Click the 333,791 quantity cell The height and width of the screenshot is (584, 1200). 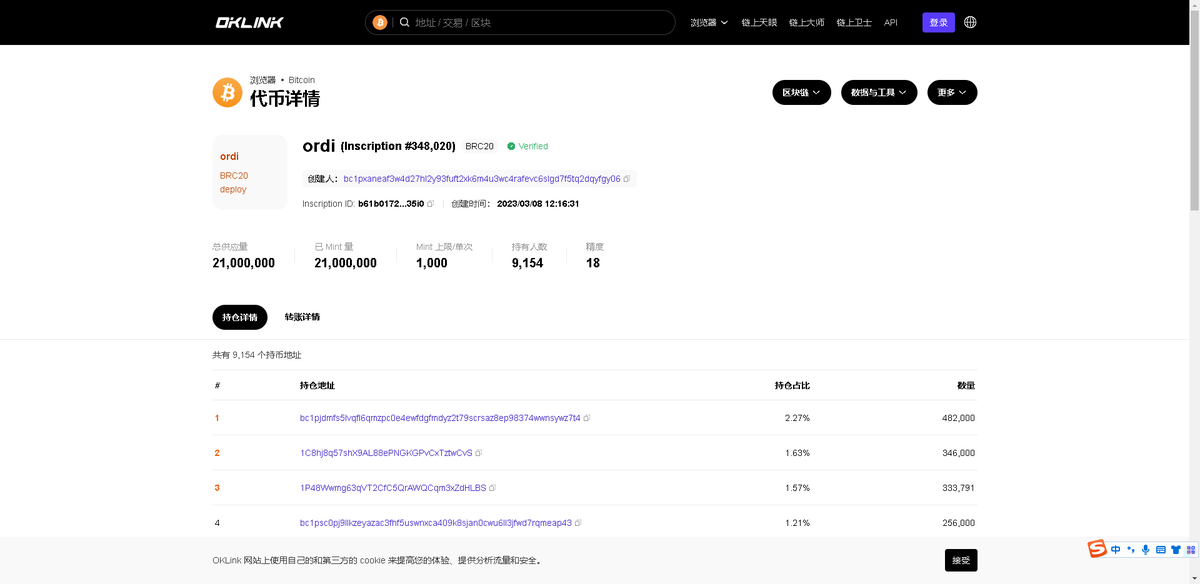958,488
